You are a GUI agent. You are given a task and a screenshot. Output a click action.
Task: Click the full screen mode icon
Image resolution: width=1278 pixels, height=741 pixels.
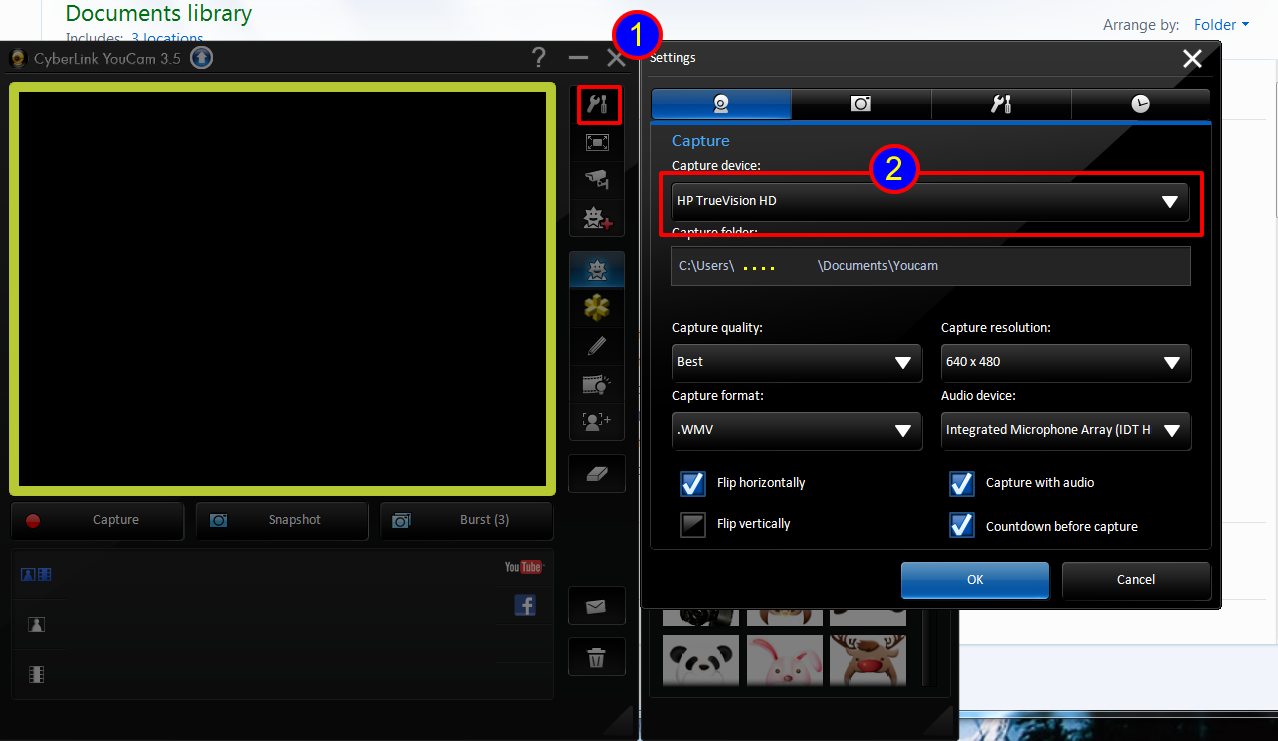click(x=597, y=143)
